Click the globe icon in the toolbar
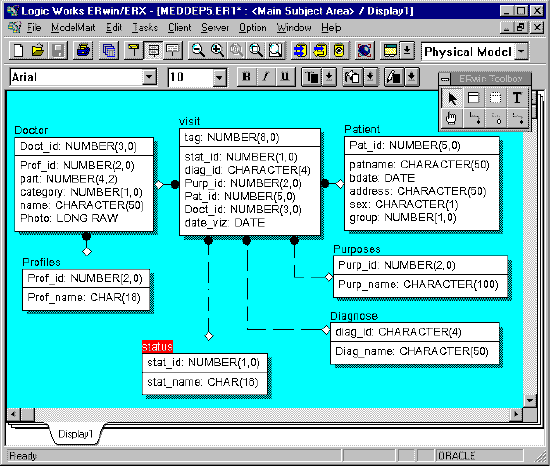 [x=364, y=51]
